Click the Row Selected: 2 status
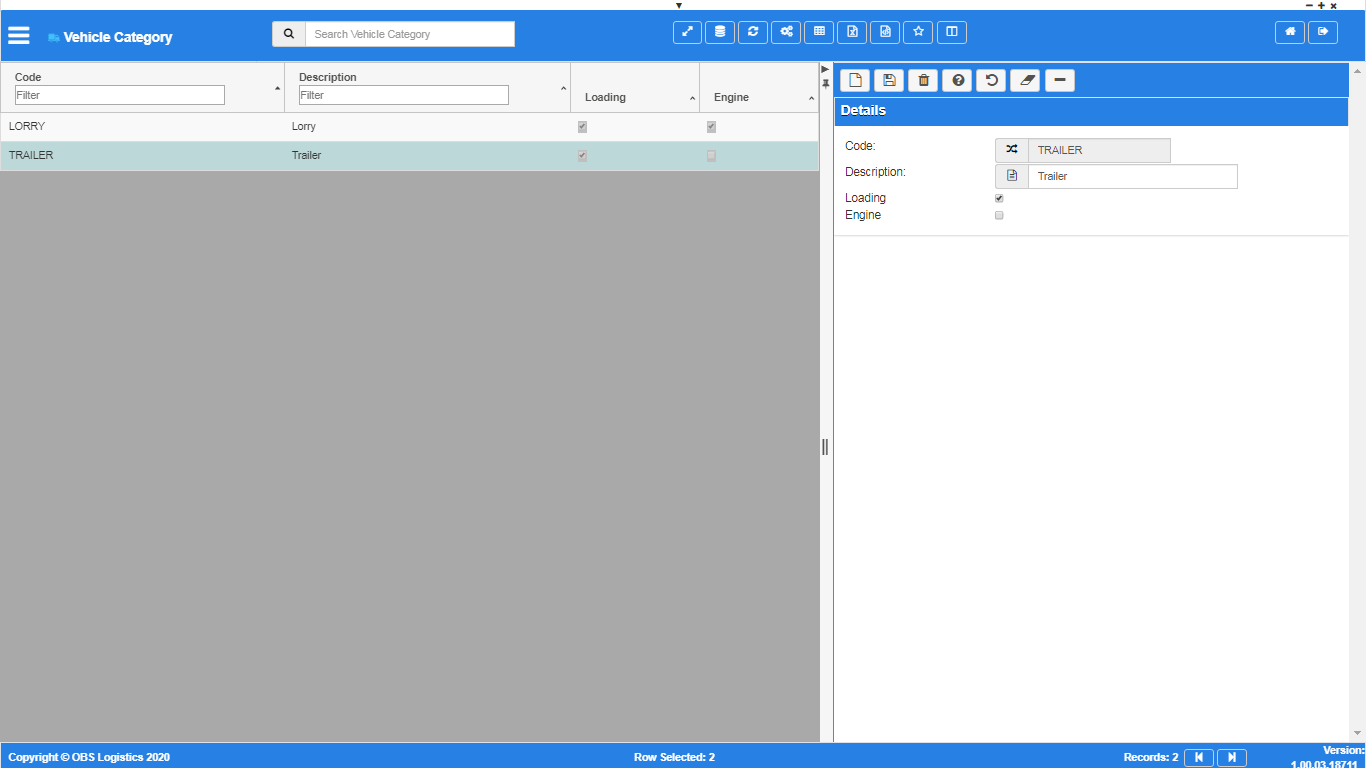 pyautogui.click(x=674, y=757)
